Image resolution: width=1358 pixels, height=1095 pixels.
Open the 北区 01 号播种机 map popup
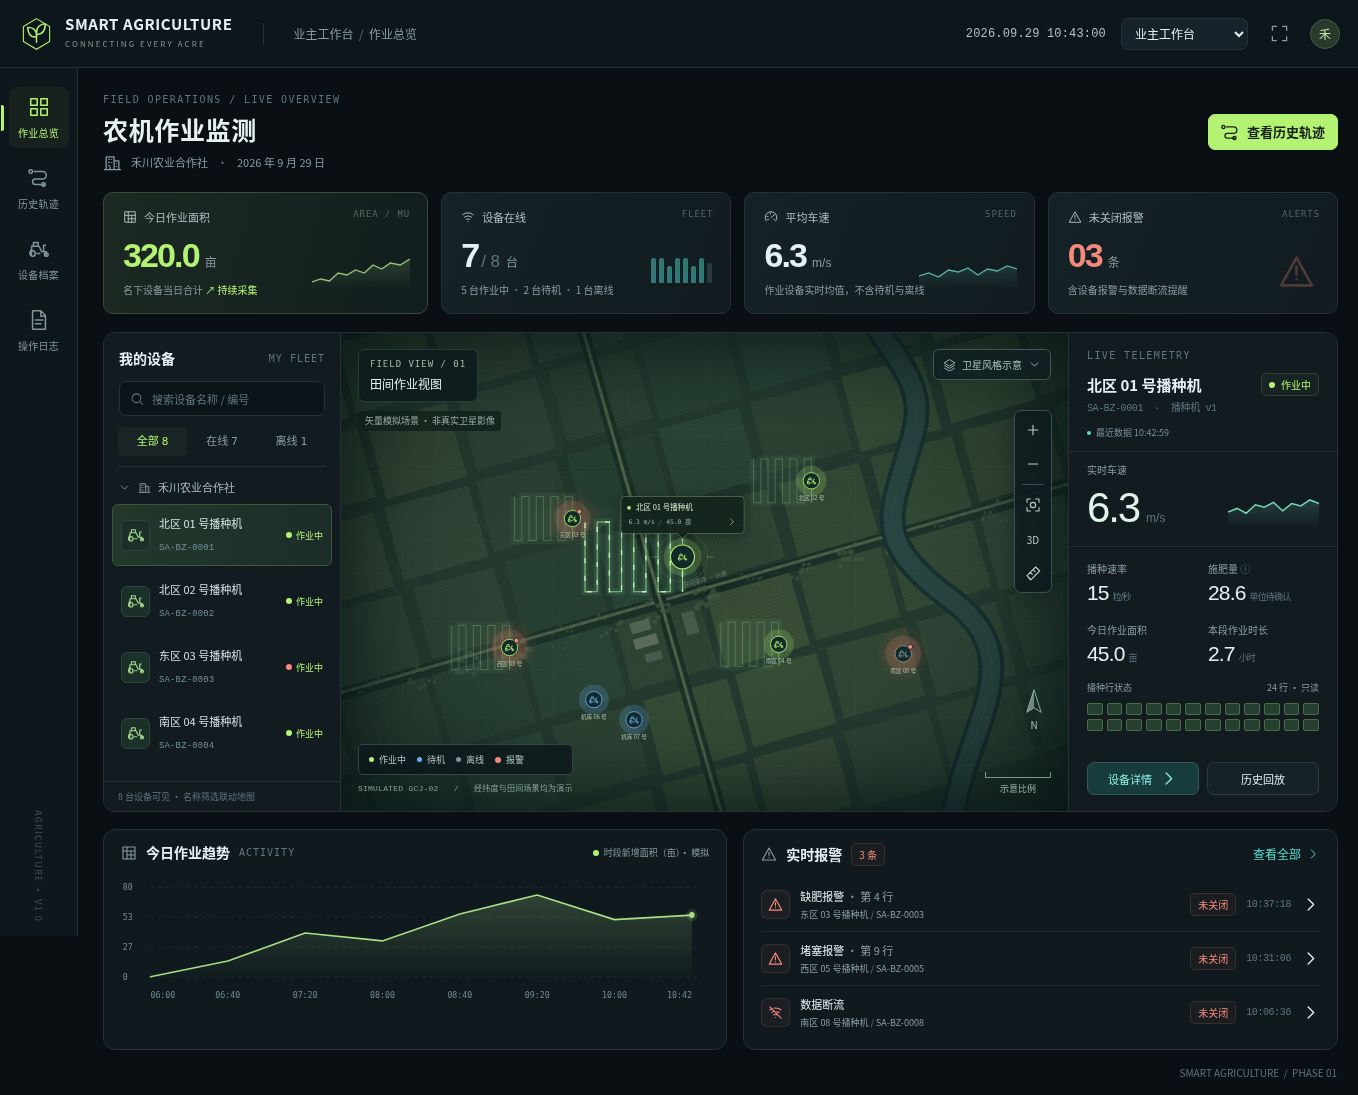pos(682,514)
